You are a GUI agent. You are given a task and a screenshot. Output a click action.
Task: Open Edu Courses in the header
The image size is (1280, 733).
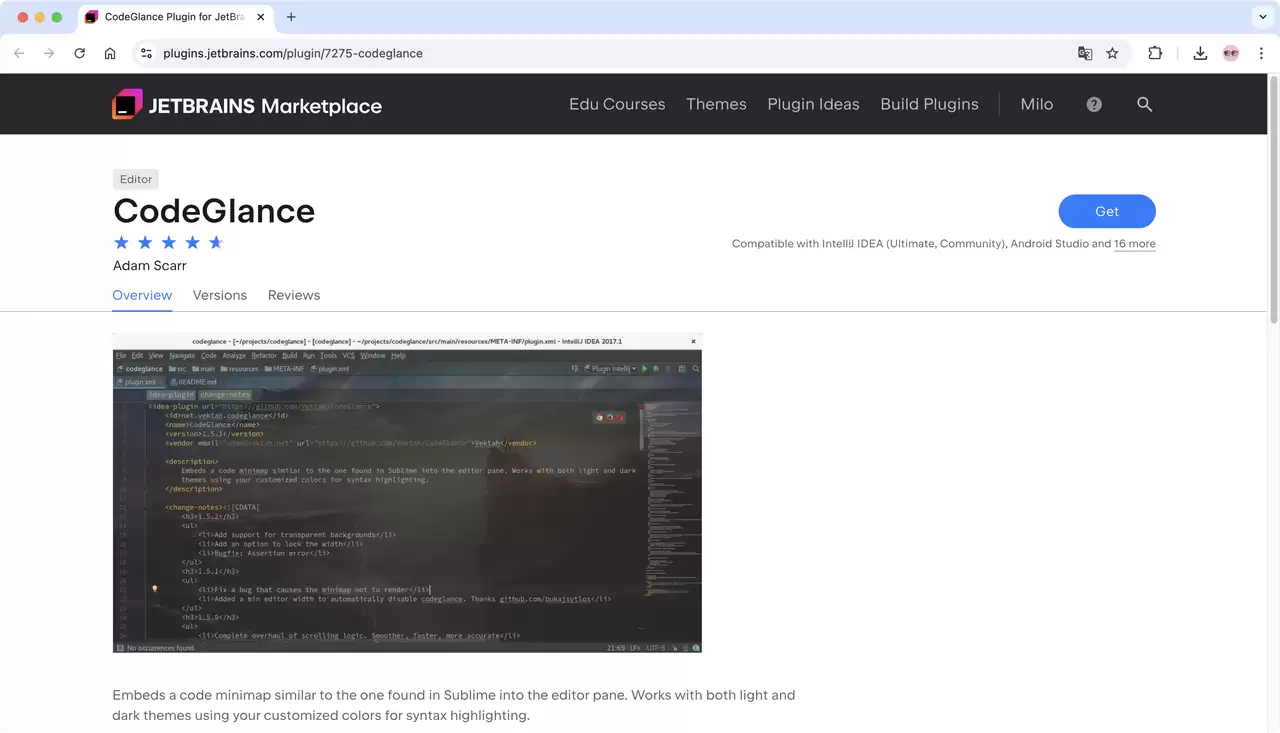(x=617, y=104)
